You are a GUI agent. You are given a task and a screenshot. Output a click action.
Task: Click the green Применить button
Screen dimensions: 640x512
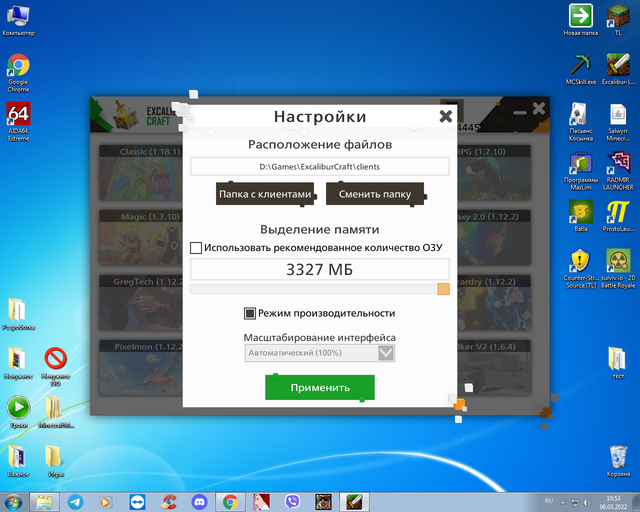point(320,387)
